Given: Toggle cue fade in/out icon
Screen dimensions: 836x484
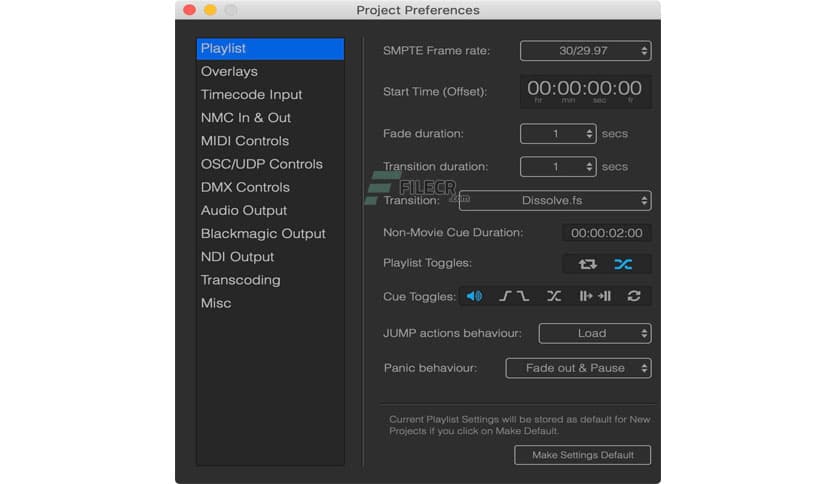Looking at the screenshot, I should 514,296.
